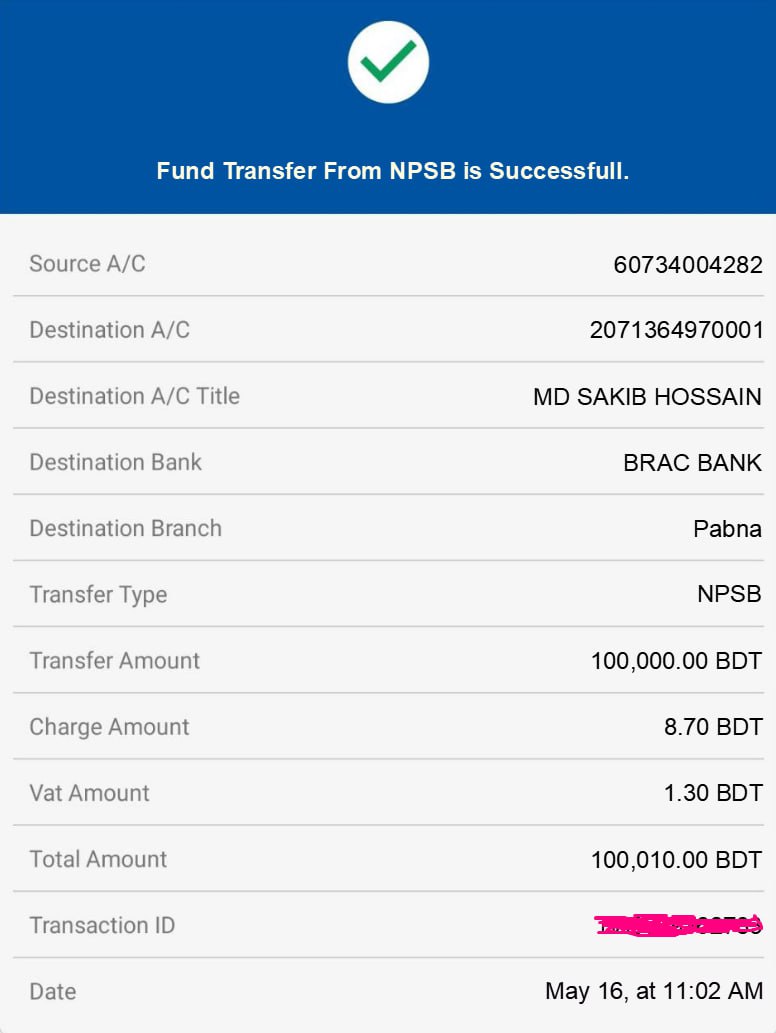Click the Destination Bank label
The height and width of the screenshot is (1033, 776).
click(x=115, y=462)
